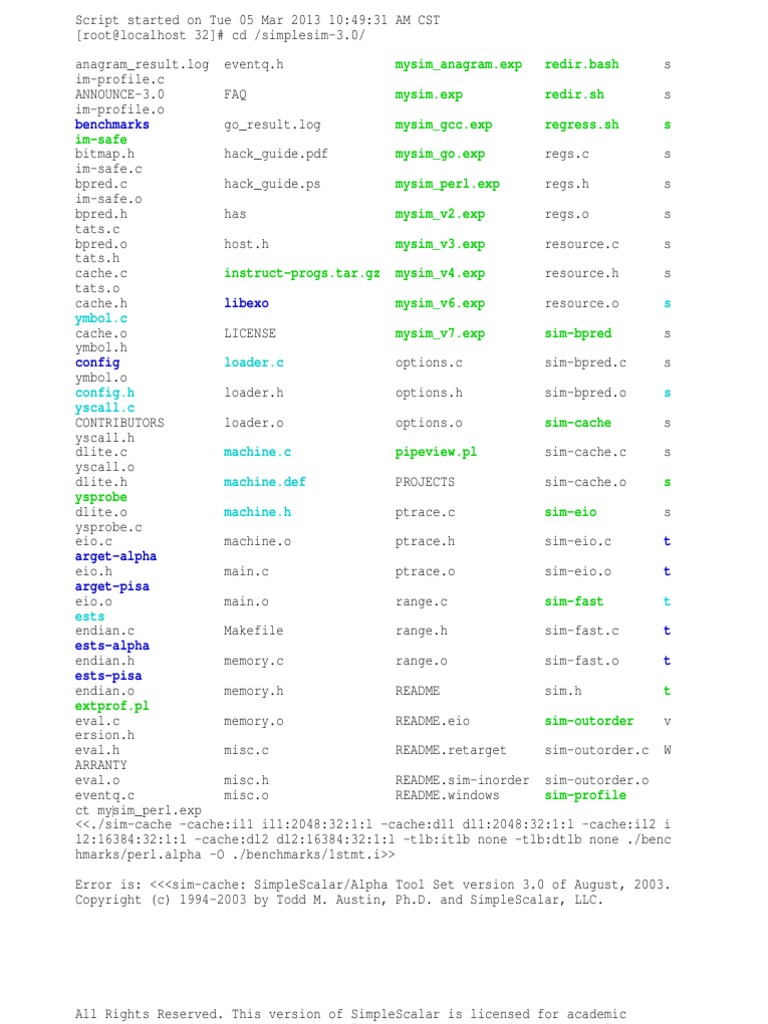Viewport: 768px width, 1024px height.
Task: Click the file name 'extprof.pl'
Action: click(x=112, y=706)
